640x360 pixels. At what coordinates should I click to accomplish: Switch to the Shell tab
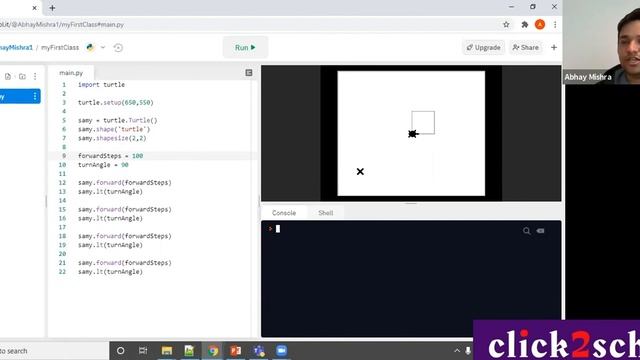pyautogui.click(x=326, y=213)
